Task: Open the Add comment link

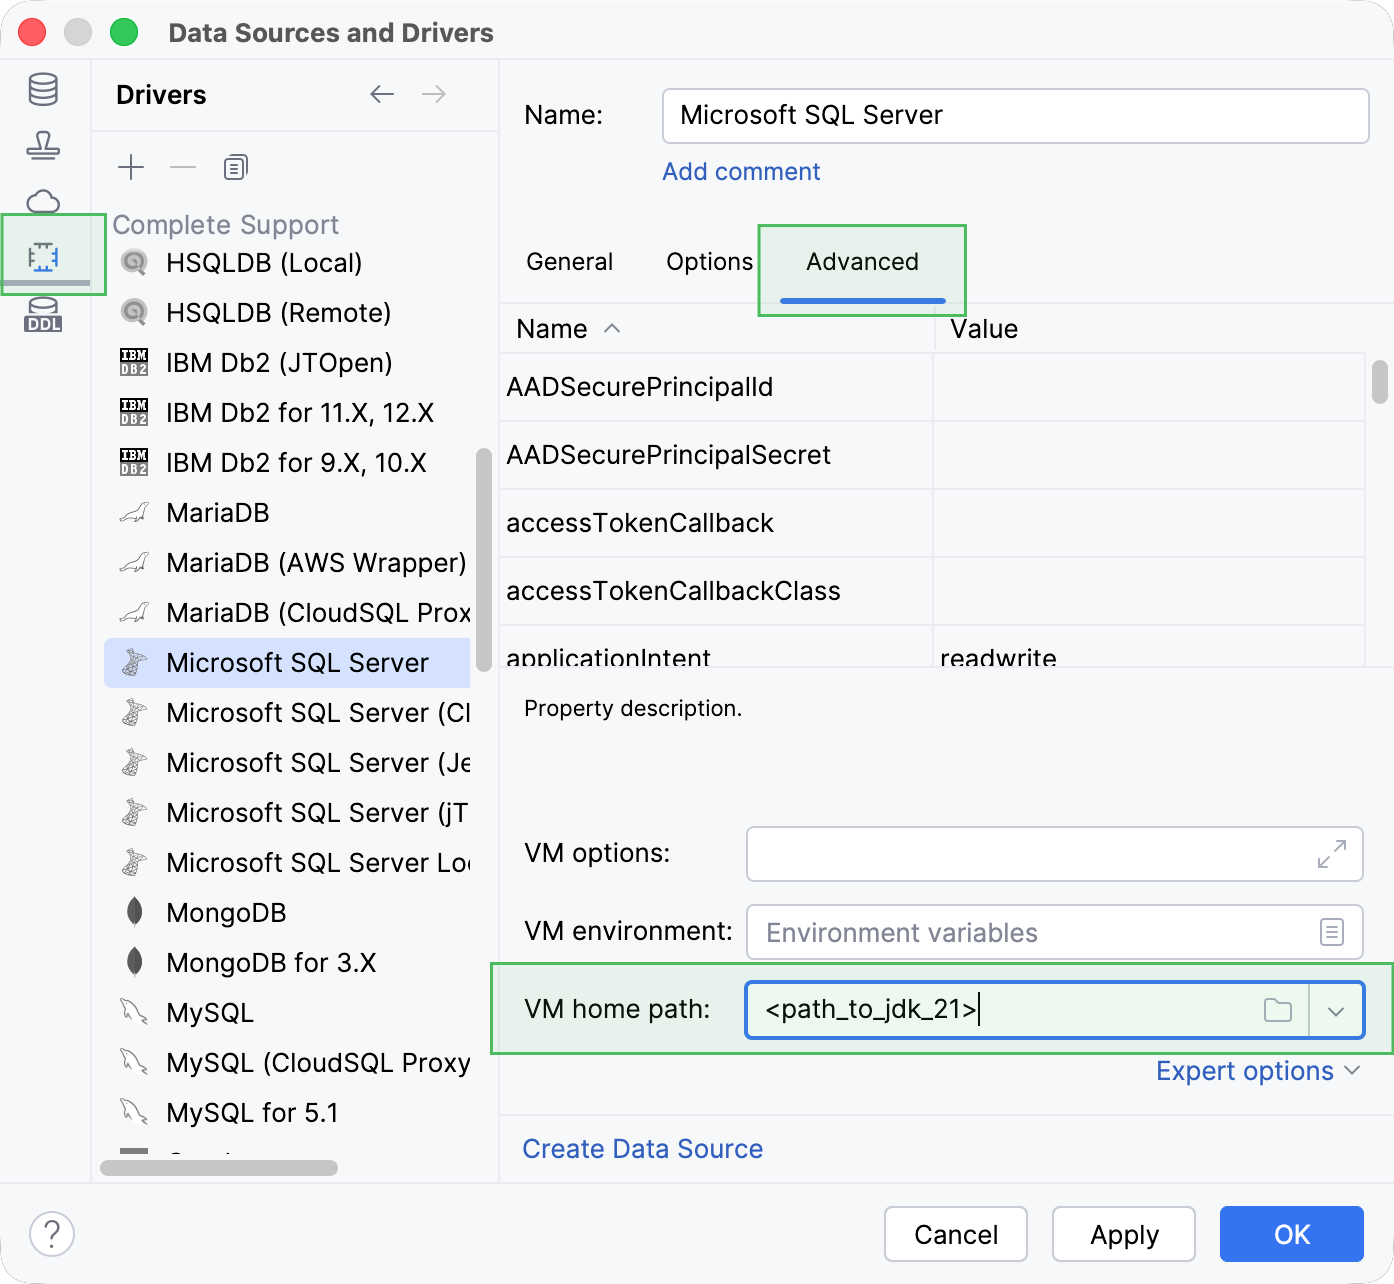Action: [740, 171]
